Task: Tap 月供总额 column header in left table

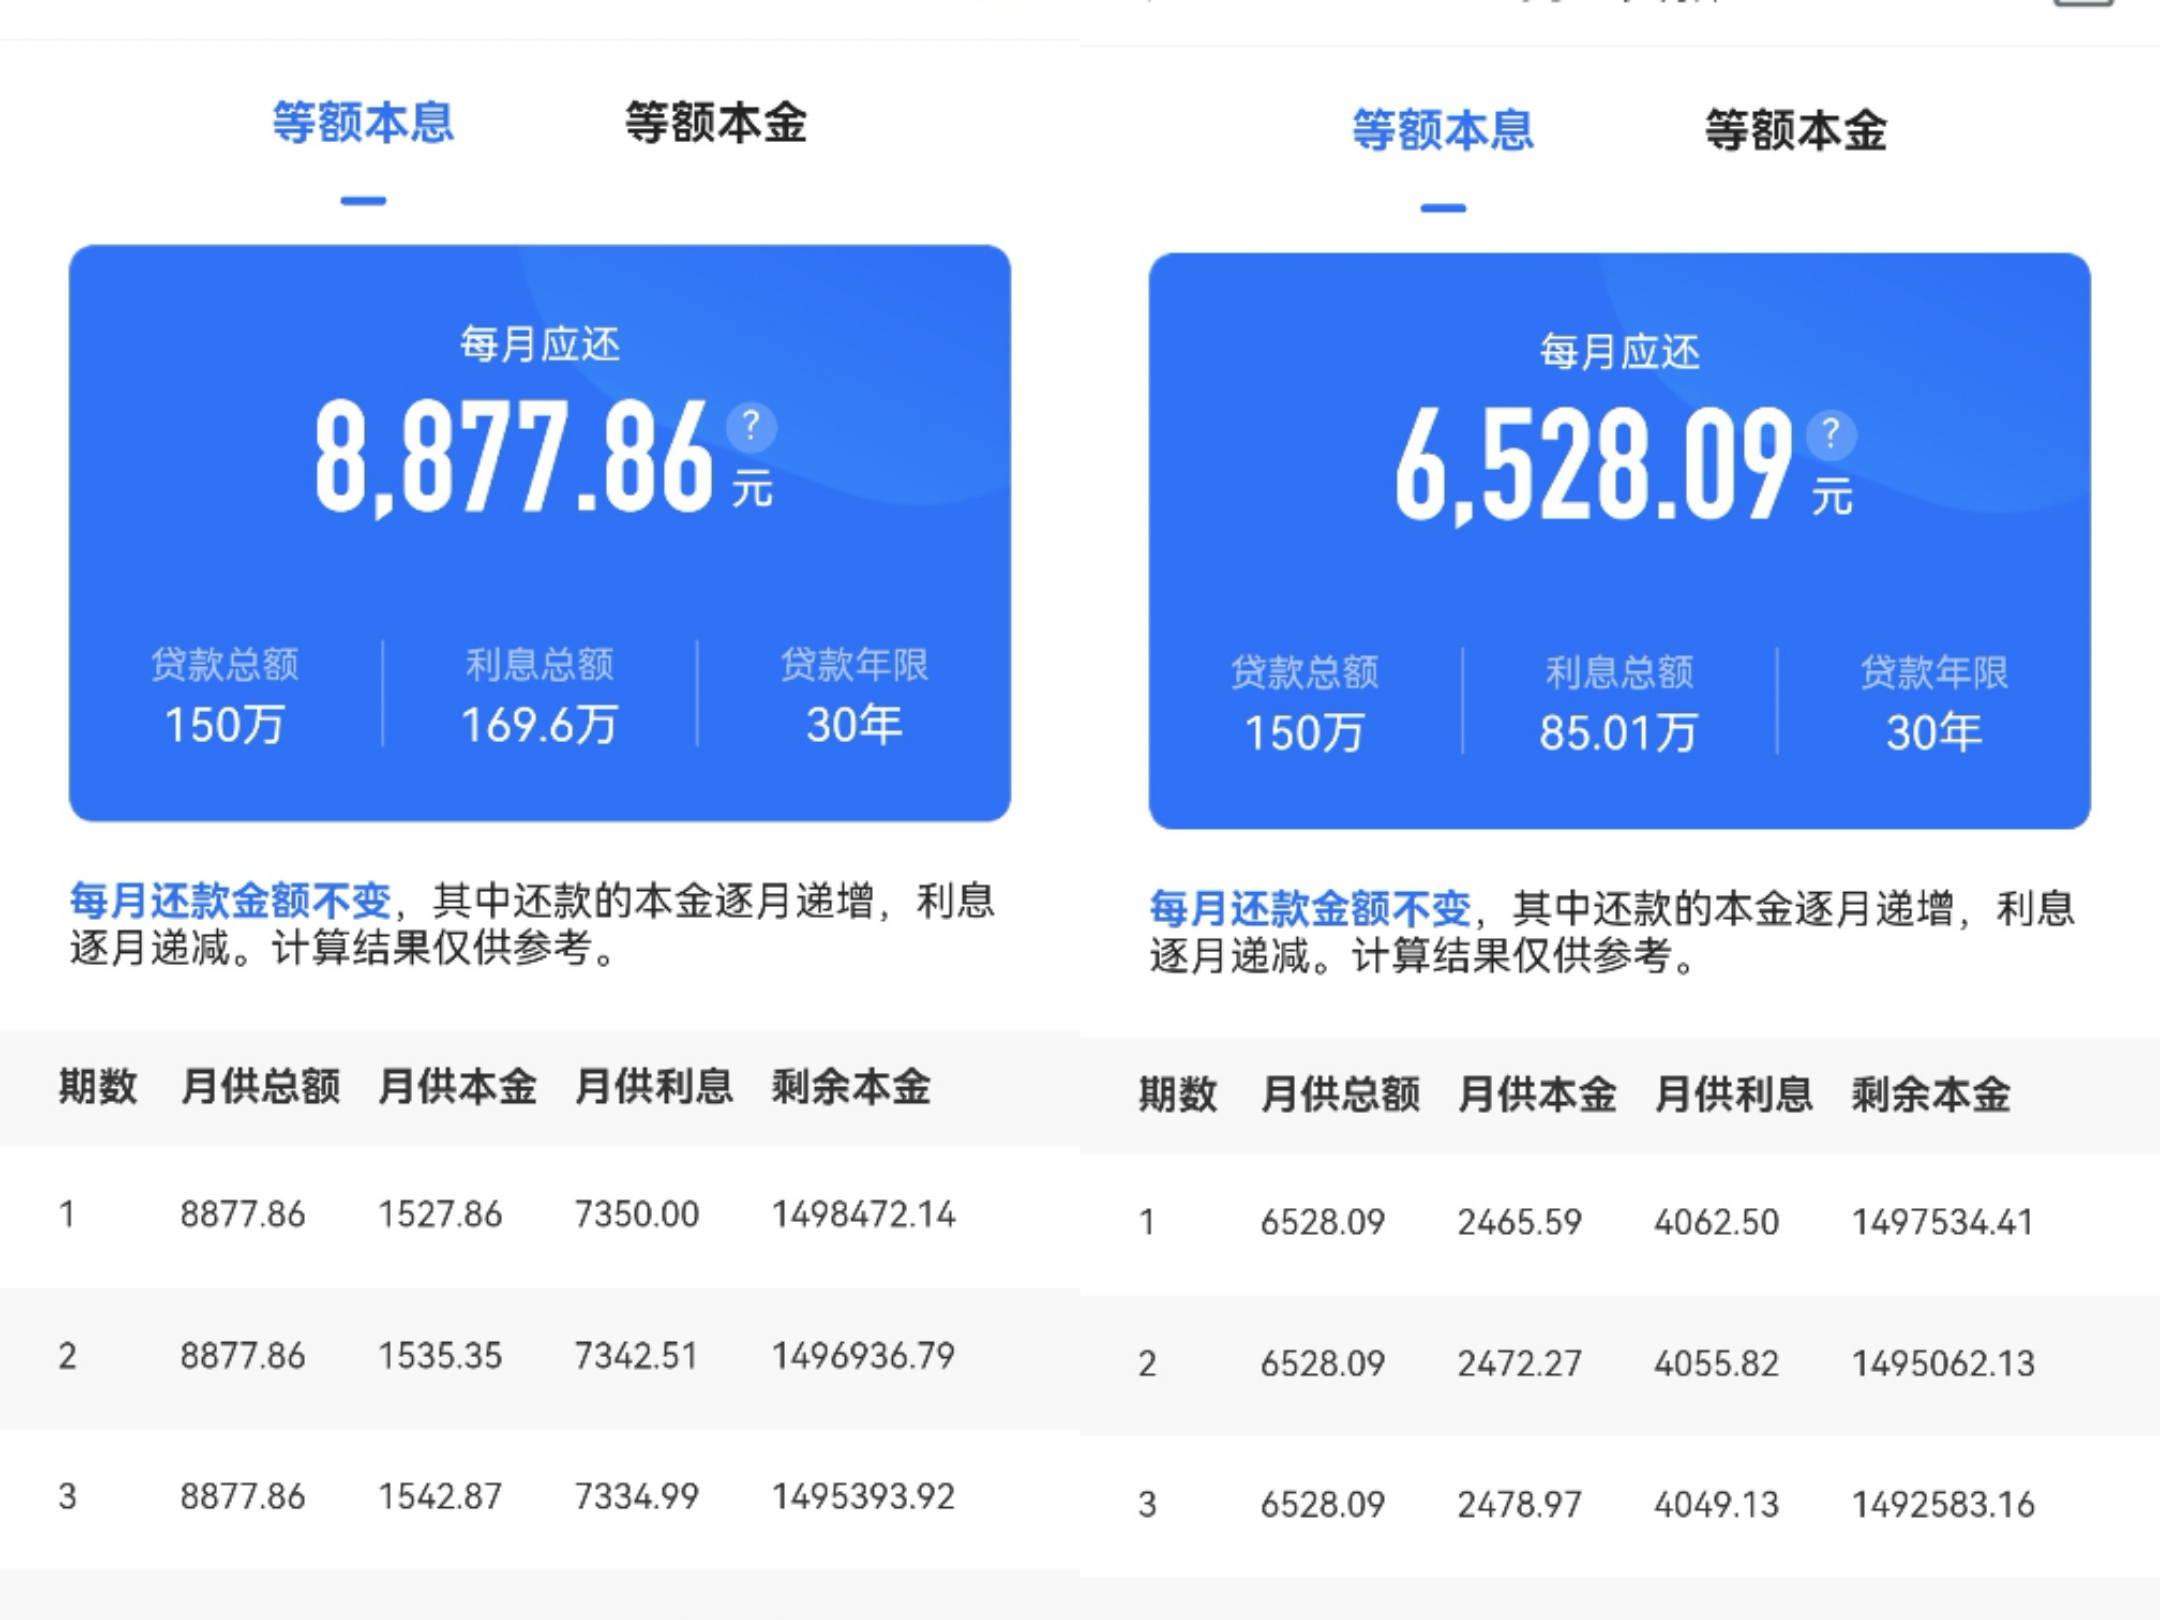Action: (x=261, y=1086)
